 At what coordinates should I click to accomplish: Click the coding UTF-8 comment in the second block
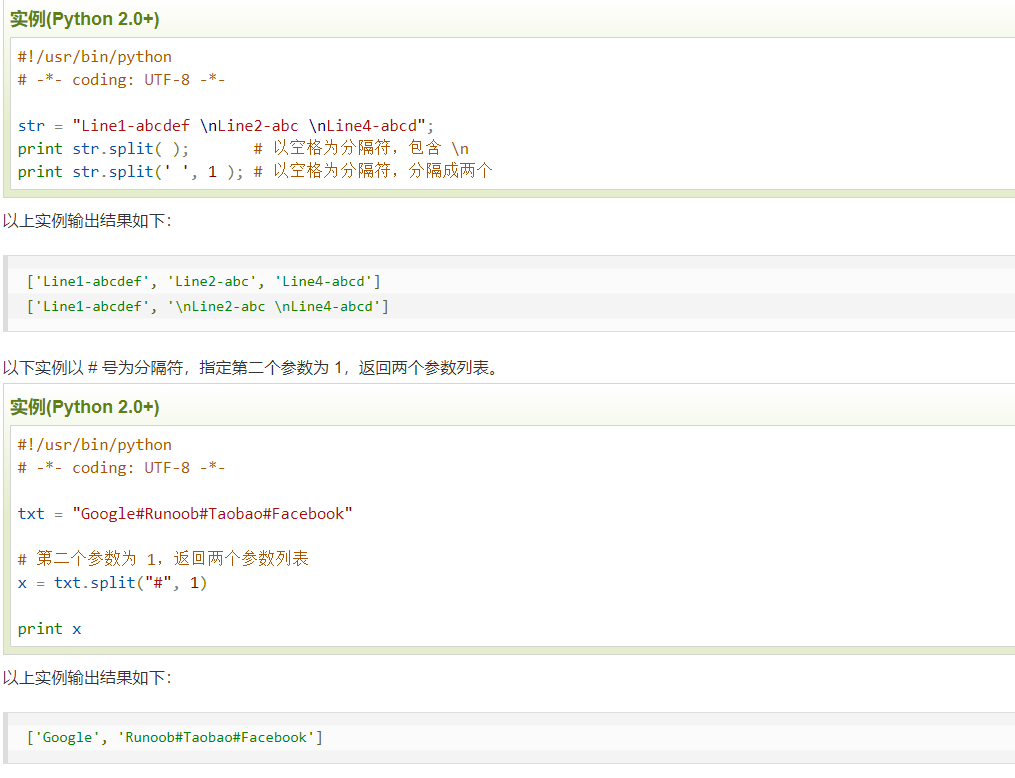coord(121,468)
